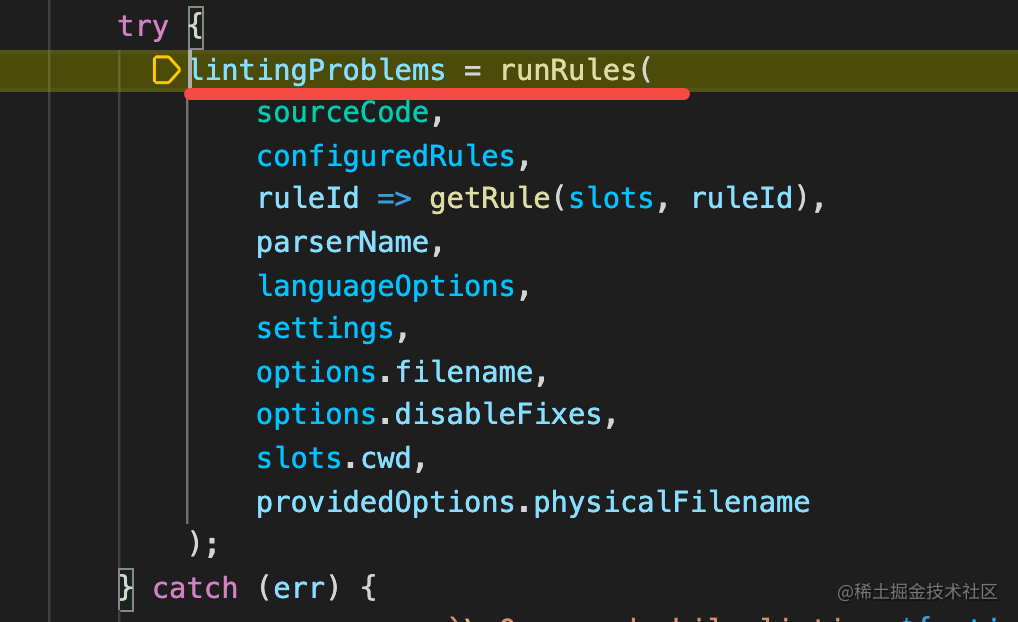1018x622 pixels.
Task: Click the 'settings' argument
Action: coord(325,329)
